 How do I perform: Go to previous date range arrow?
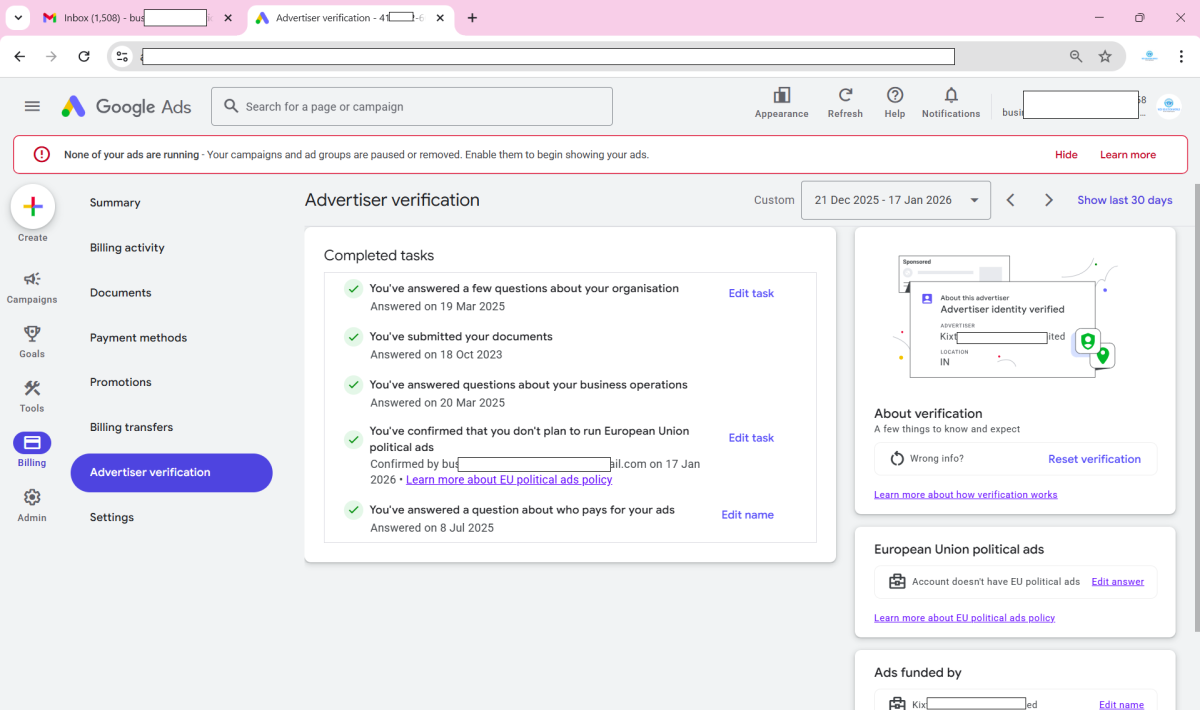1010,200
